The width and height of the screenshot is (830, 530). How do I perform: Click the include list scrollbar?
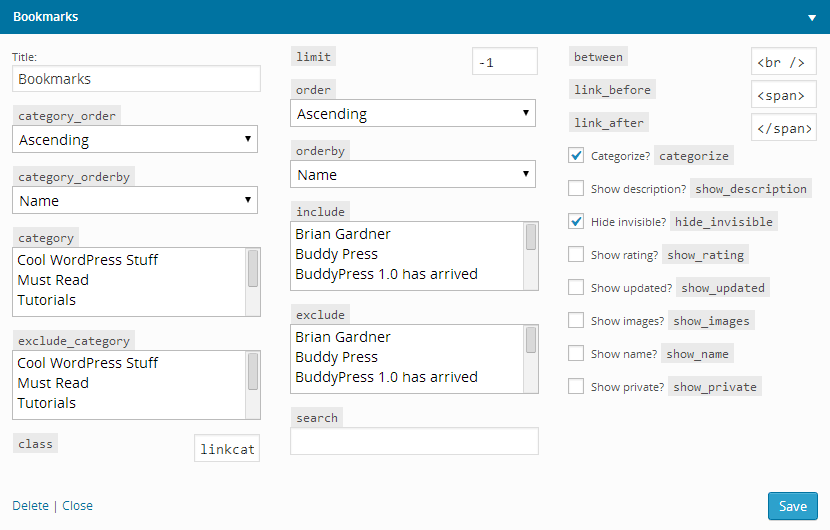530,256
